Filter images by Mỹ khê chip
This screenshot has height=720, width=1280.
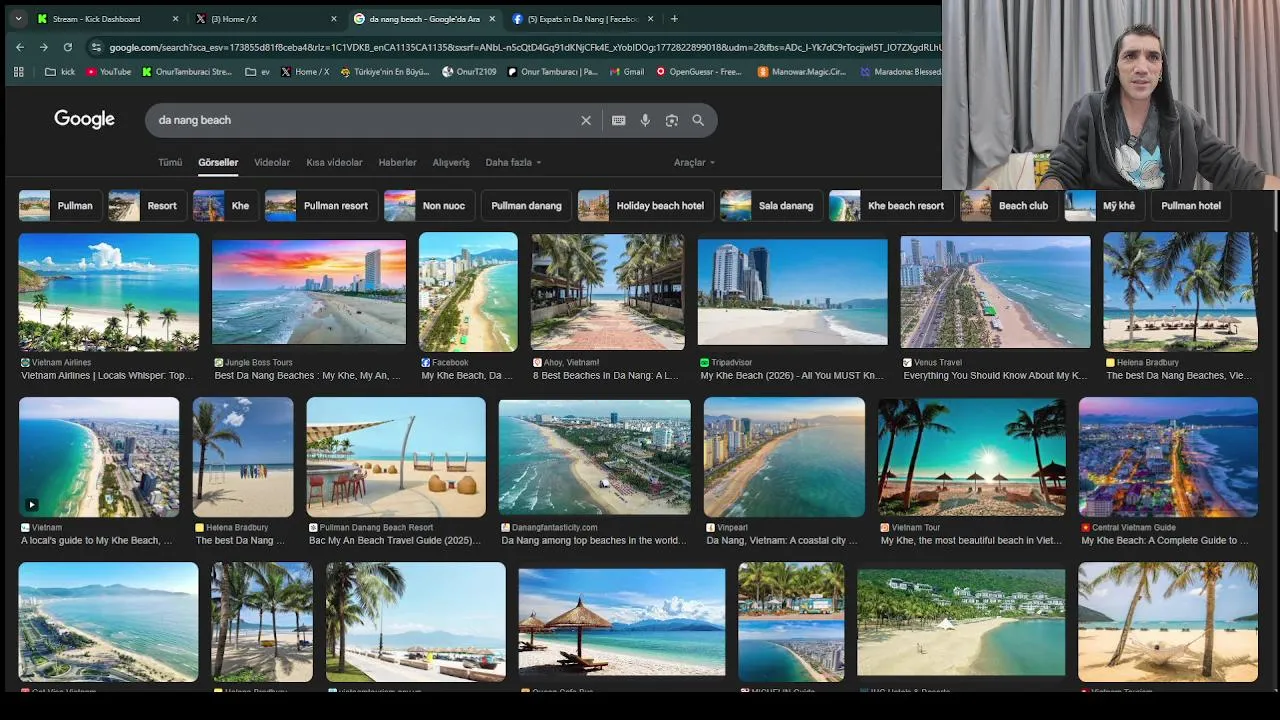[x=1105, y=206]
